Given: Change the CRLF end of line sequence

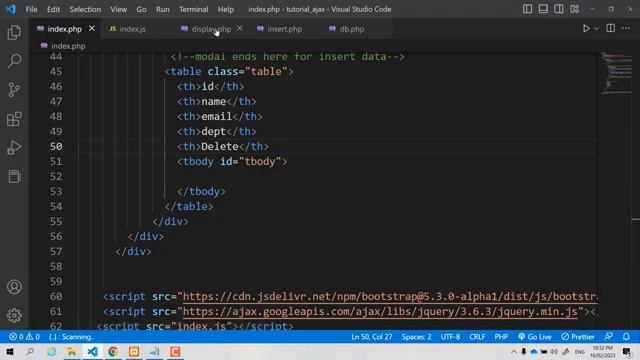Looking at the screenshot, I should point(477,337).
